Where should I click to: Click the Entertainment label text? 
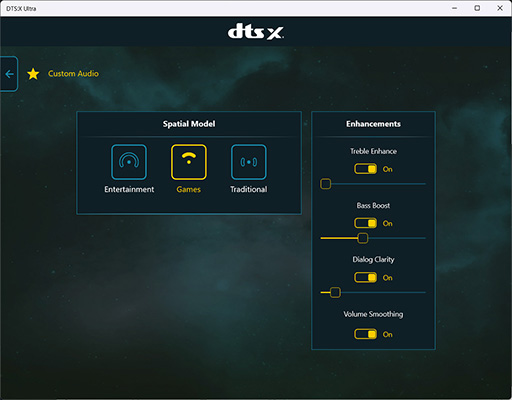pyautogui.click(x=129, y=189)
